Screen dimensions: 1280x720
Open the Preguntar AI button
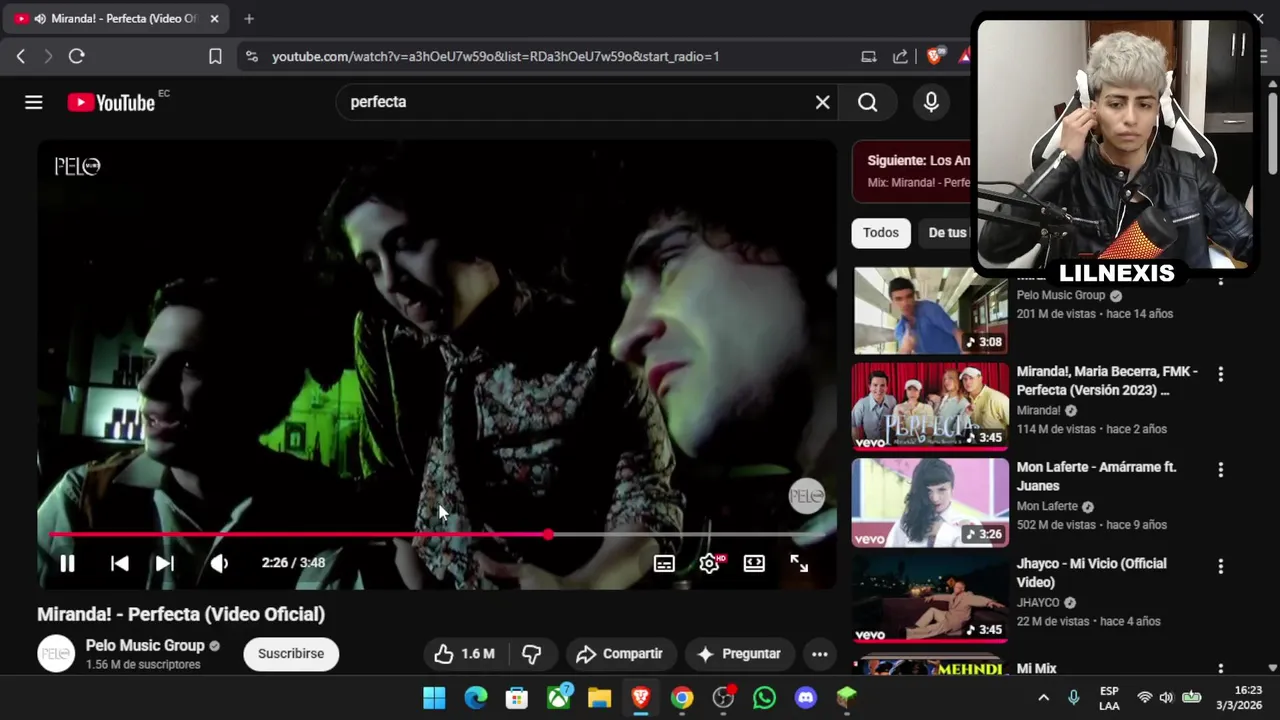[739, 654]
